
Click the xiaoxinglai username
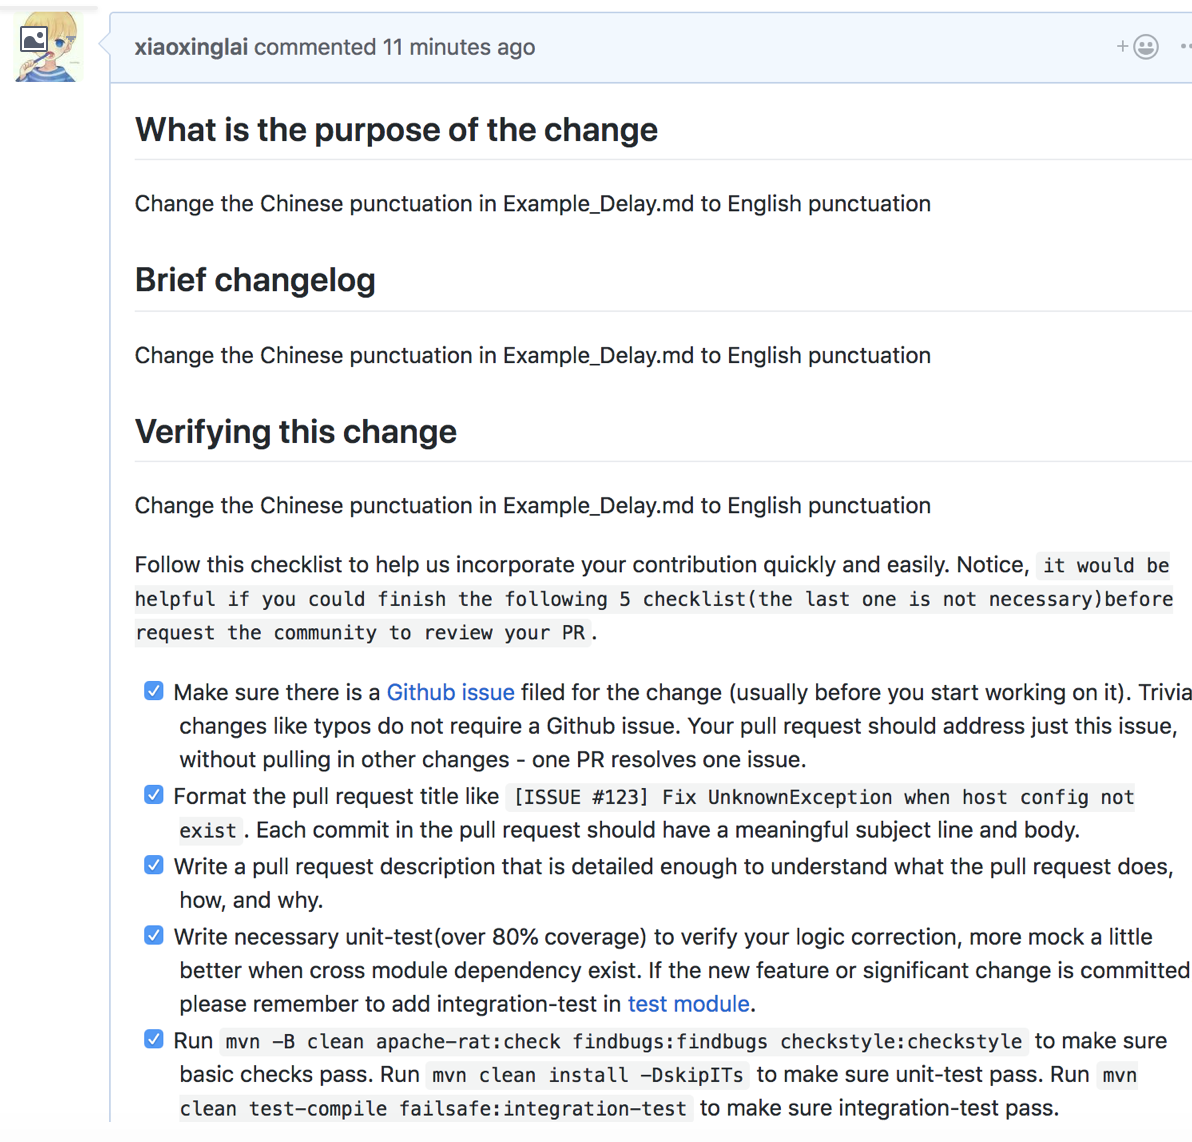pyautogui.click(x=190, y=46)
